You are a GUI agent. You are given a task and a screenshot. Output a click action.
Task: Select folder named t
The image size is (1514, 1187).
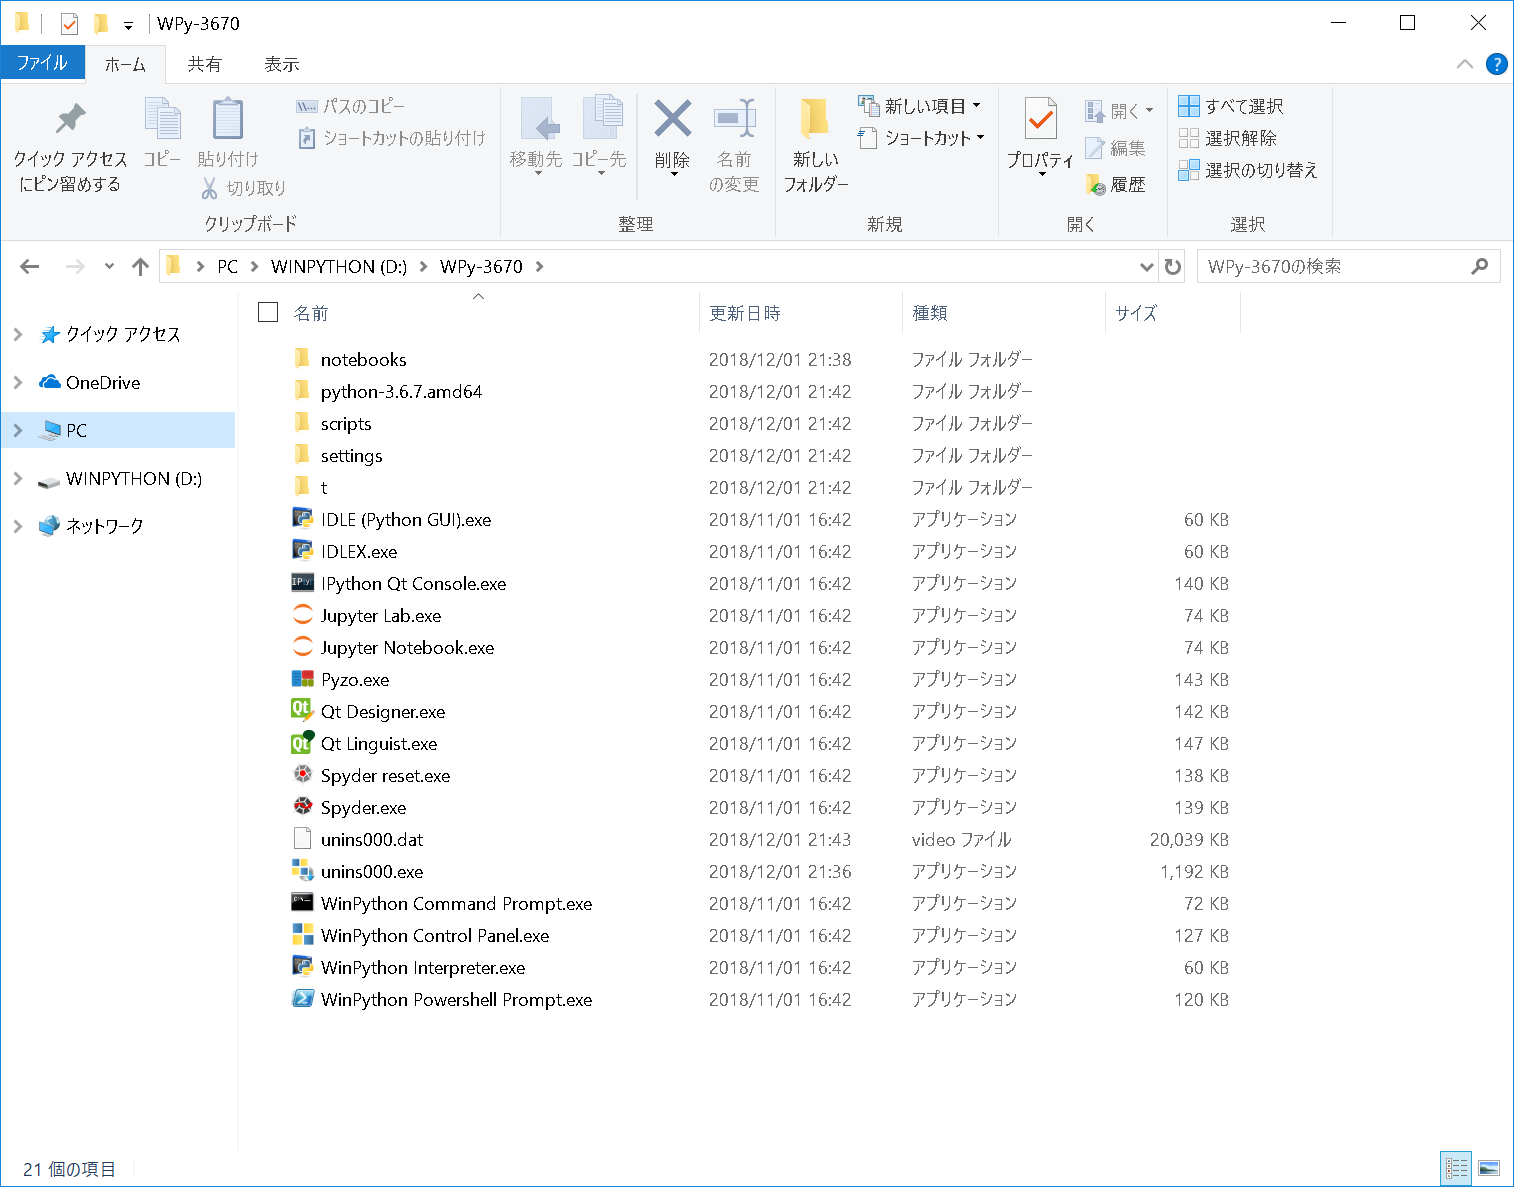(x=324, y=487)
